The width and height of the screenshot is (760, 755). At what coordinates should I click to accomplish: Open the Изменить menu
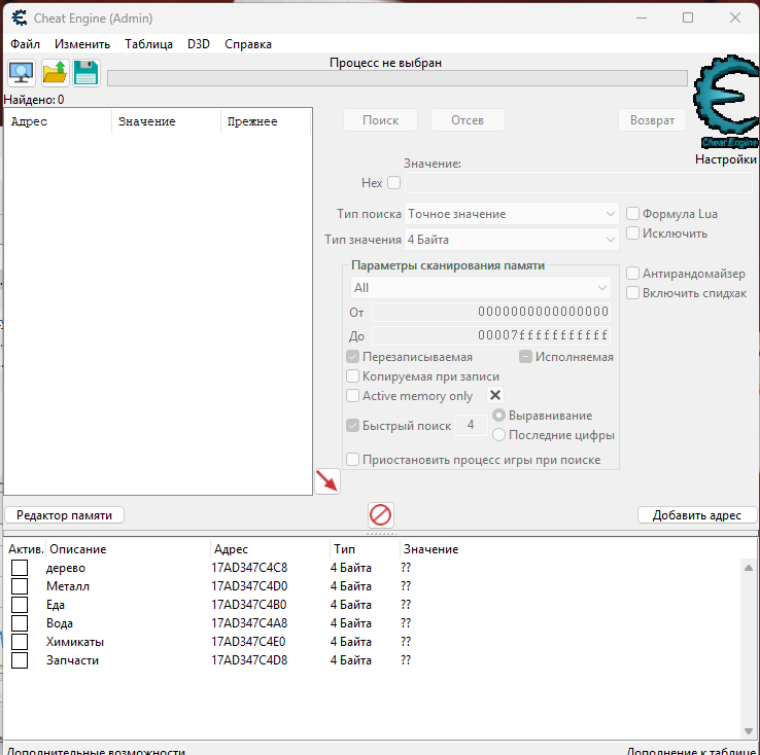point(82,44)
